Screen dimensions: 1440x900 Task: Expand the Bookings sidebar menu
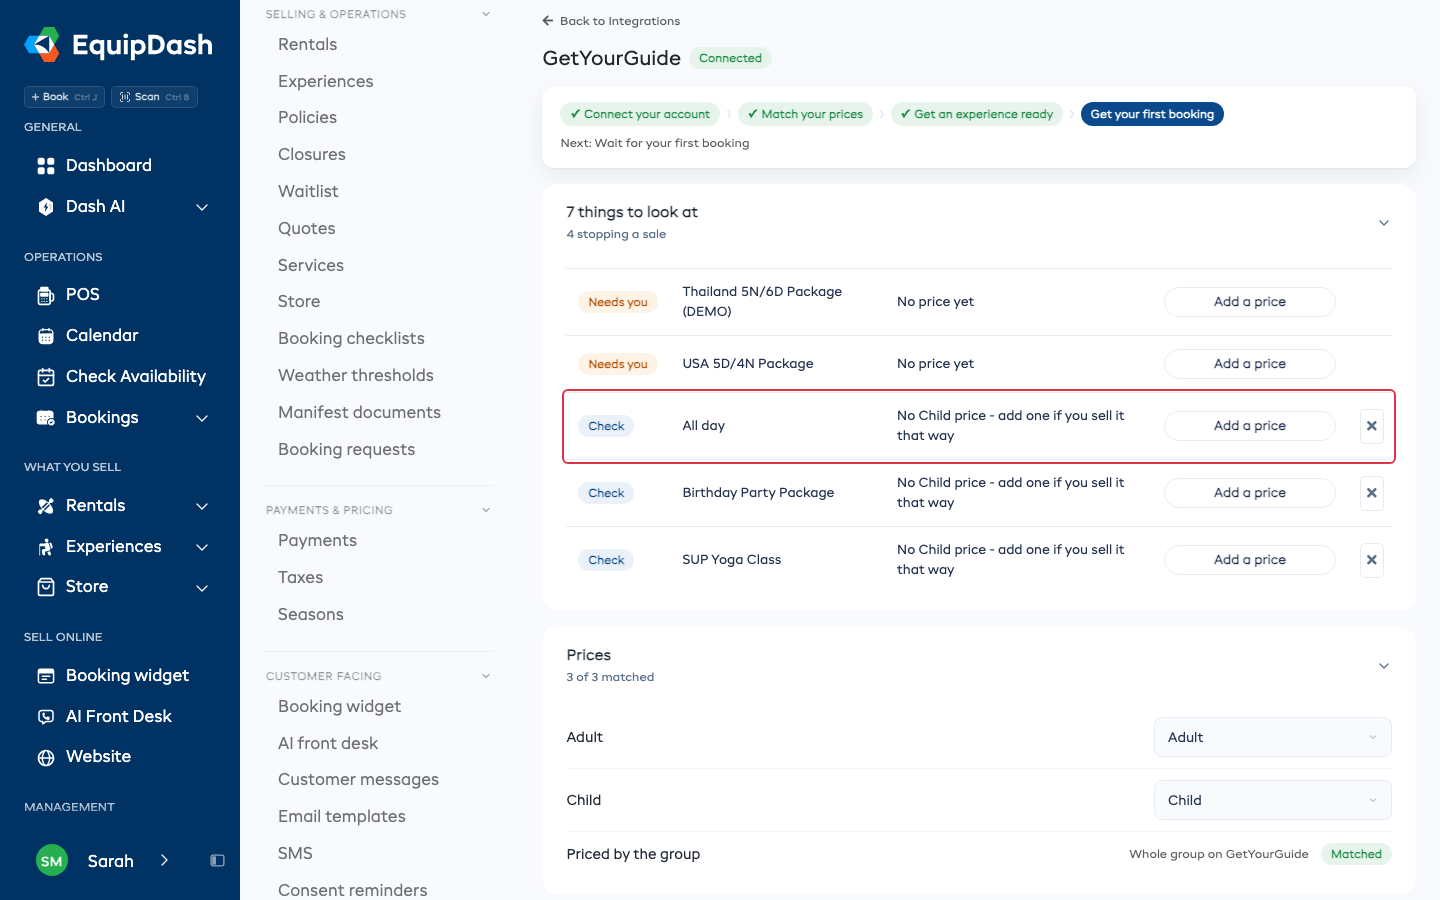tap(202, 418)
